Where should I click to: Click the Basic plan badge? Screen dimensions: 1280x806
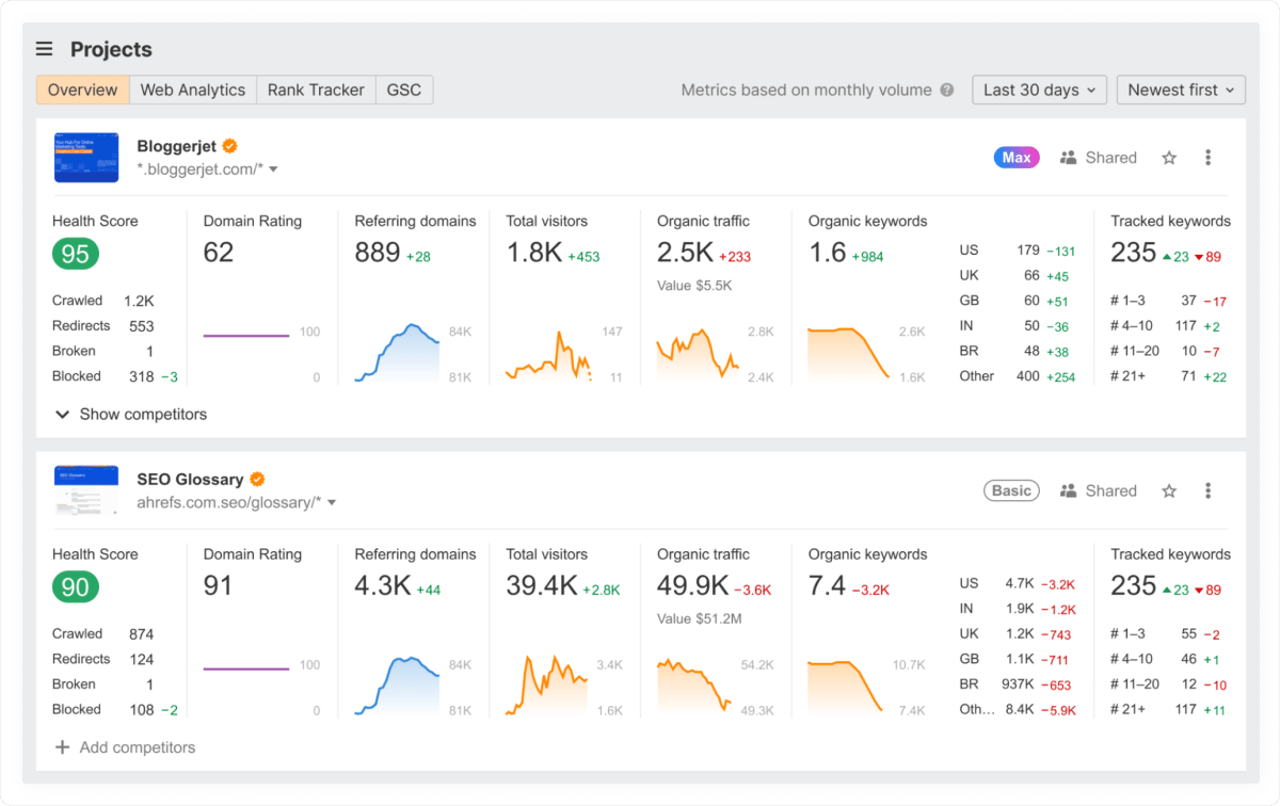(1011, 491)
